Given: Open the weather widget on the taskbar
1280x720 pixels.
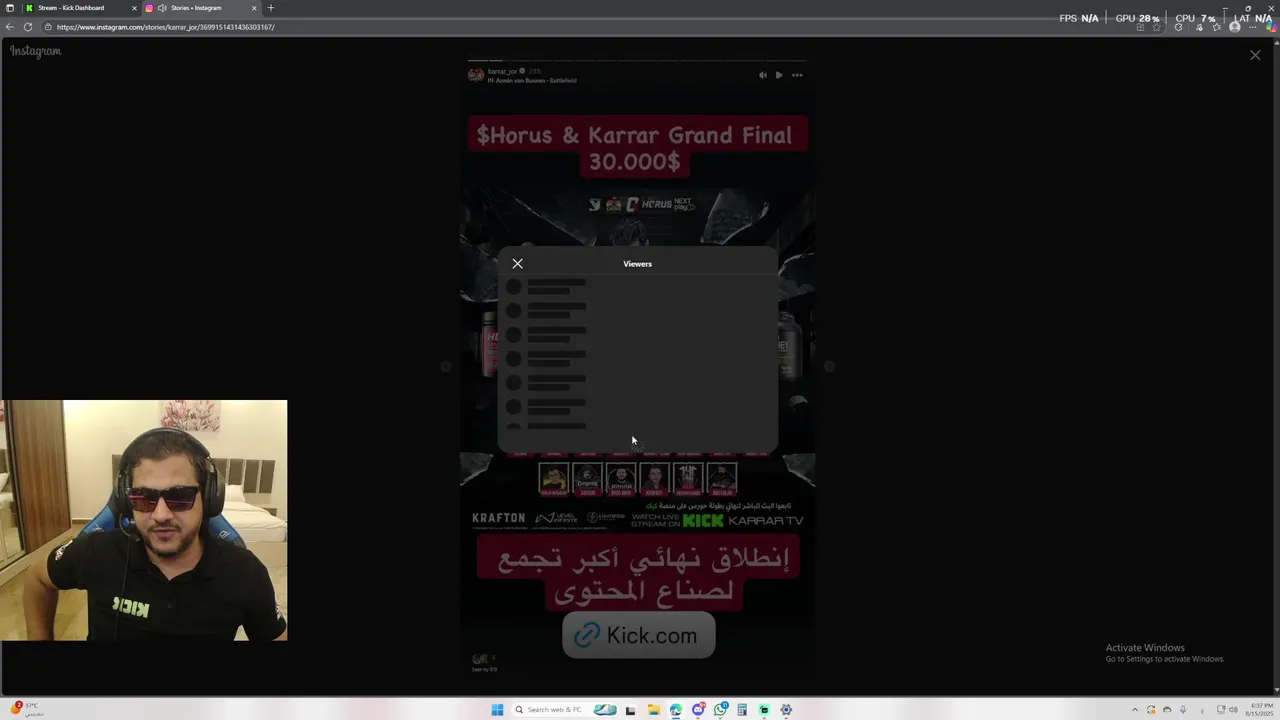Looking at the screenshot, I should click(x=25, y=709).
